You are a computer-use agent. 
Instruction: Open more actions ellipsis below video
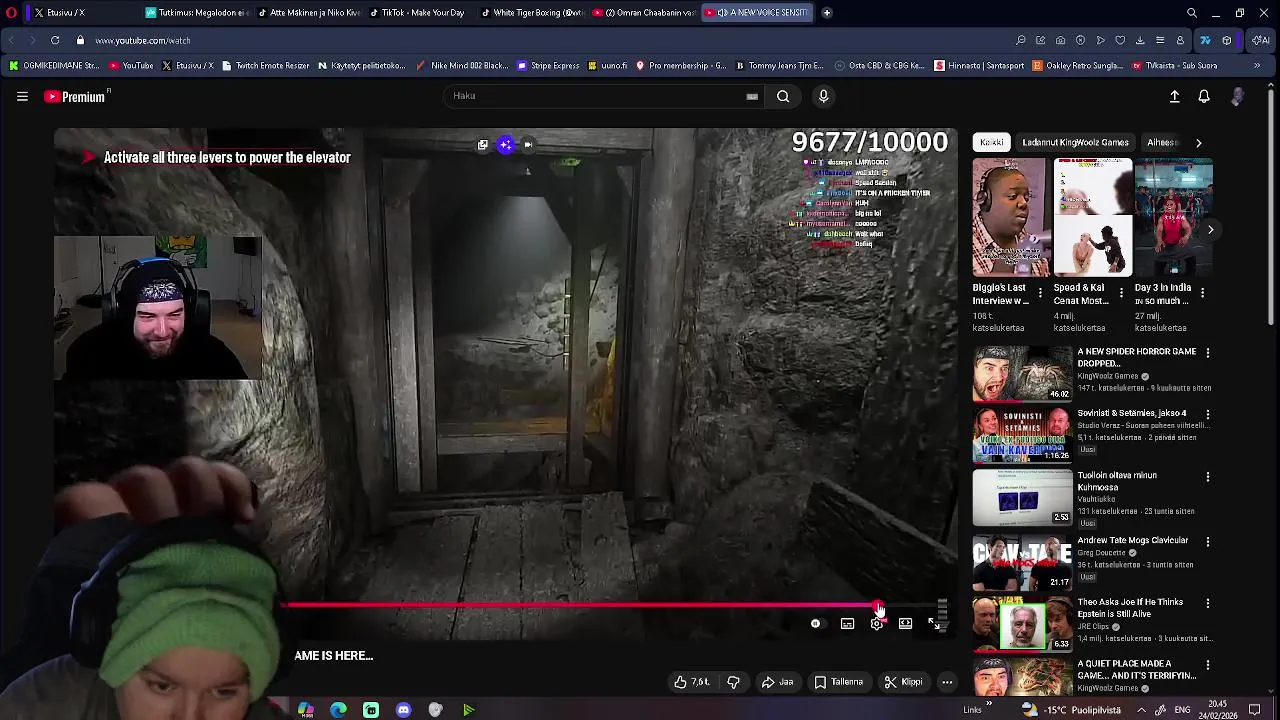pos(947,682)
